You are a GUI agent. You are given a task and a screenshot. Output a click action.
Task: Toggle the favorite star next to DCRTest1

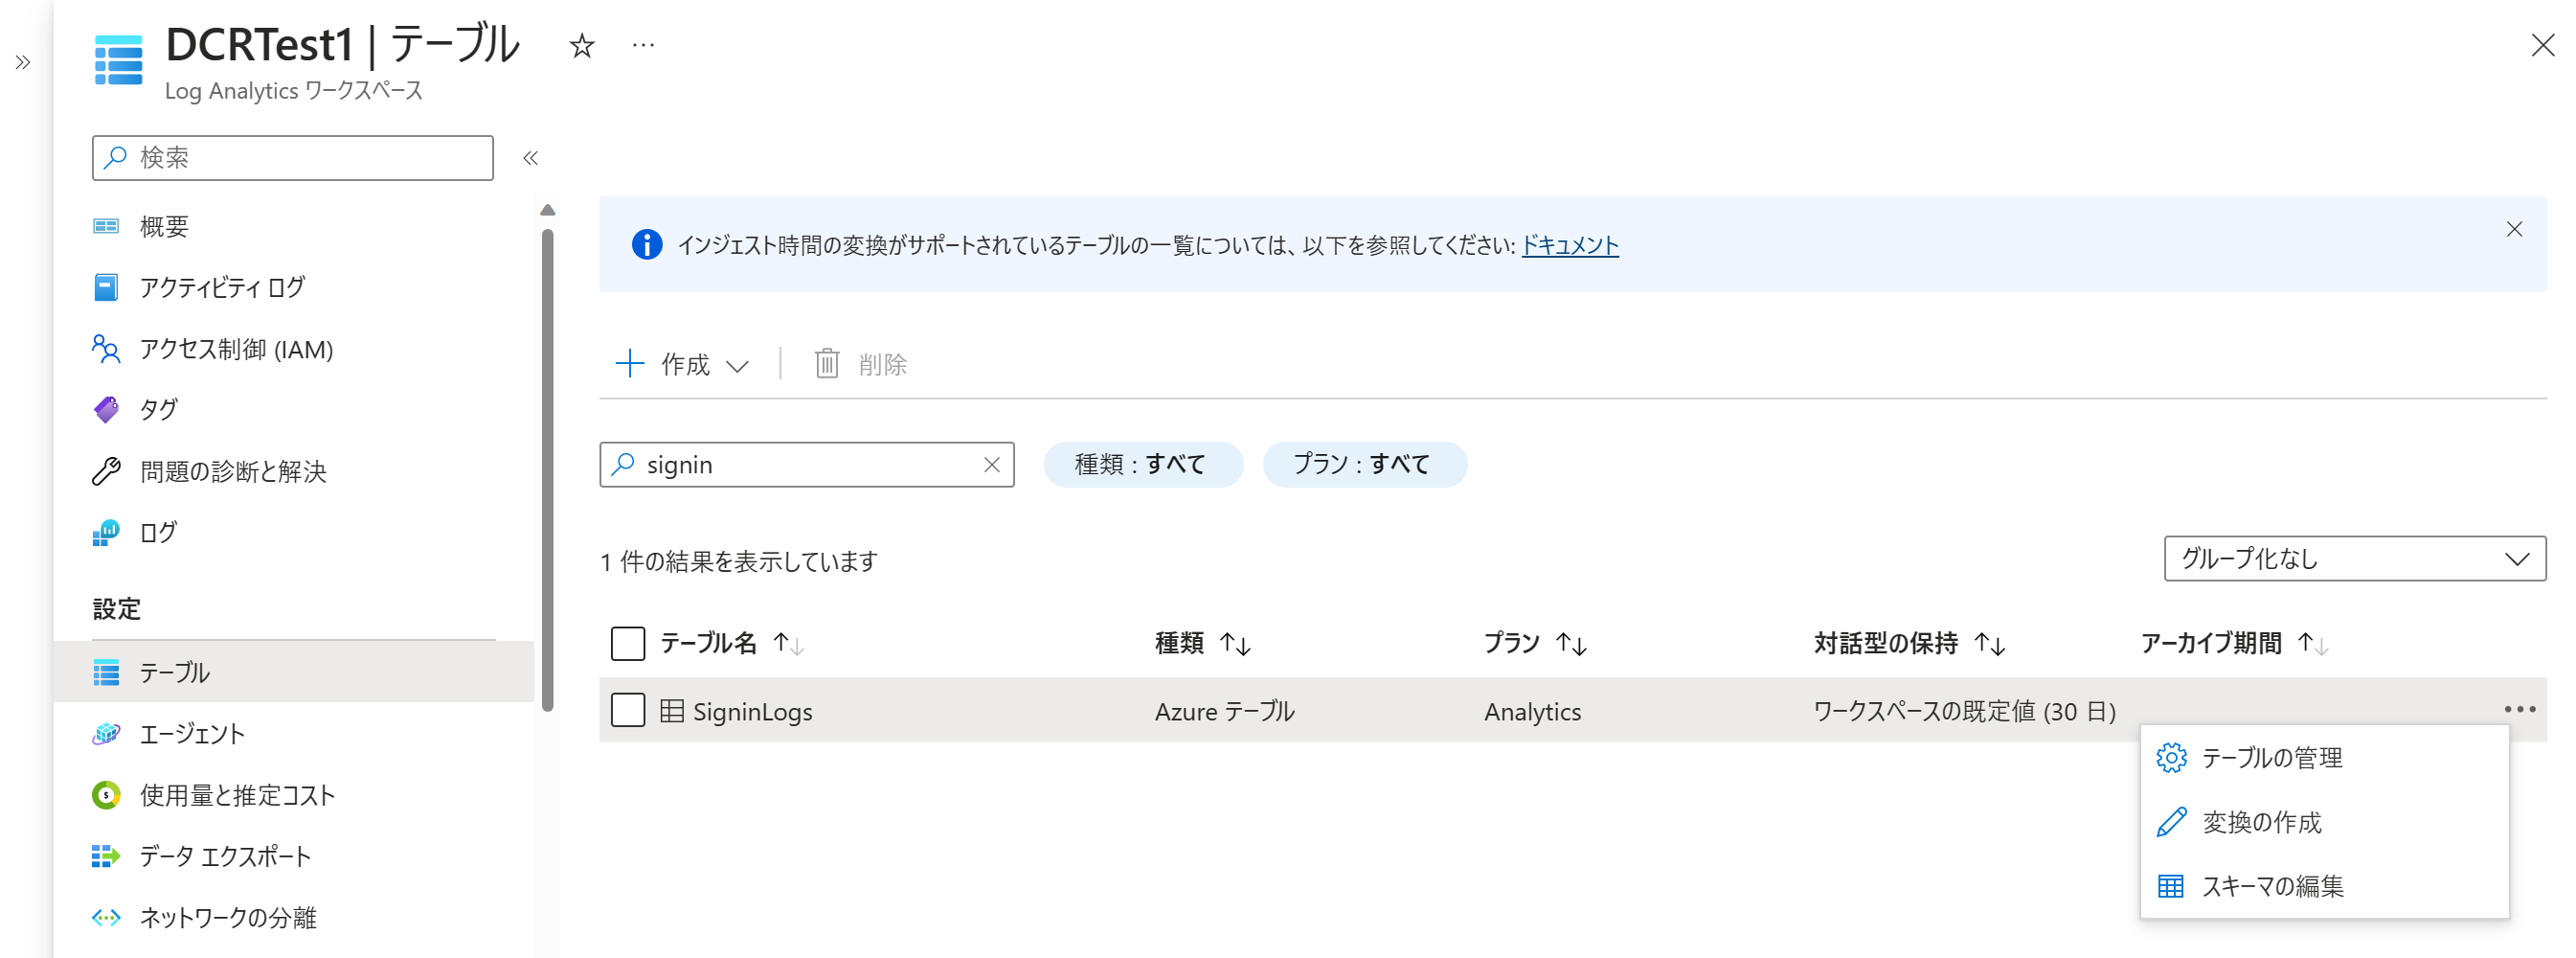pyautogui.click(x=581, y=46)
